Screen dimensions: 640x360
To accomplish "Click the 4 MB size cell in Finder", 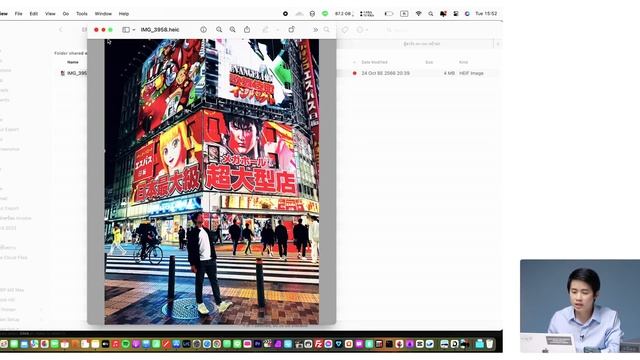I will coord(449,73).
